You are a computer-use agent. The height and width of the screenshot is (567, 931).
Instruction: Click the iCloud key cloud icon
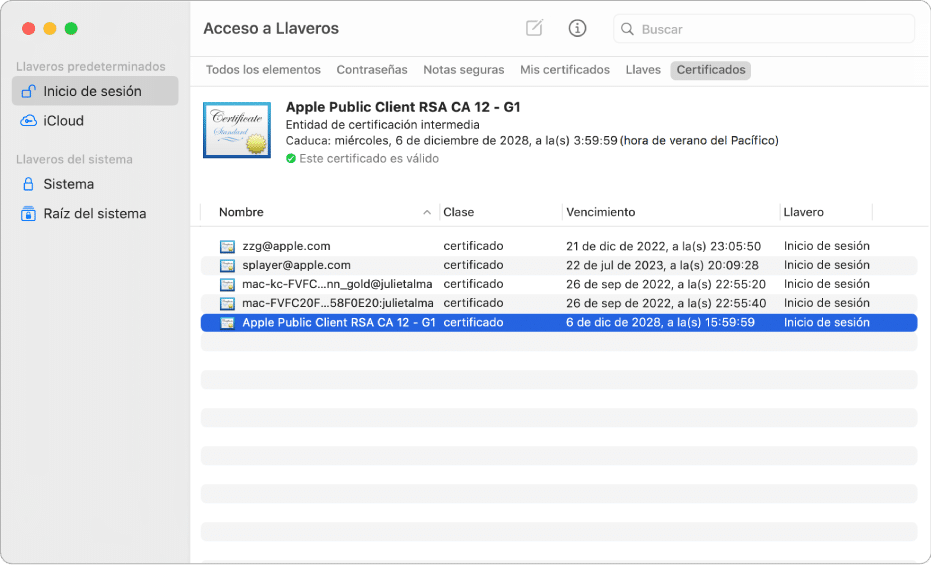point(28,121)
